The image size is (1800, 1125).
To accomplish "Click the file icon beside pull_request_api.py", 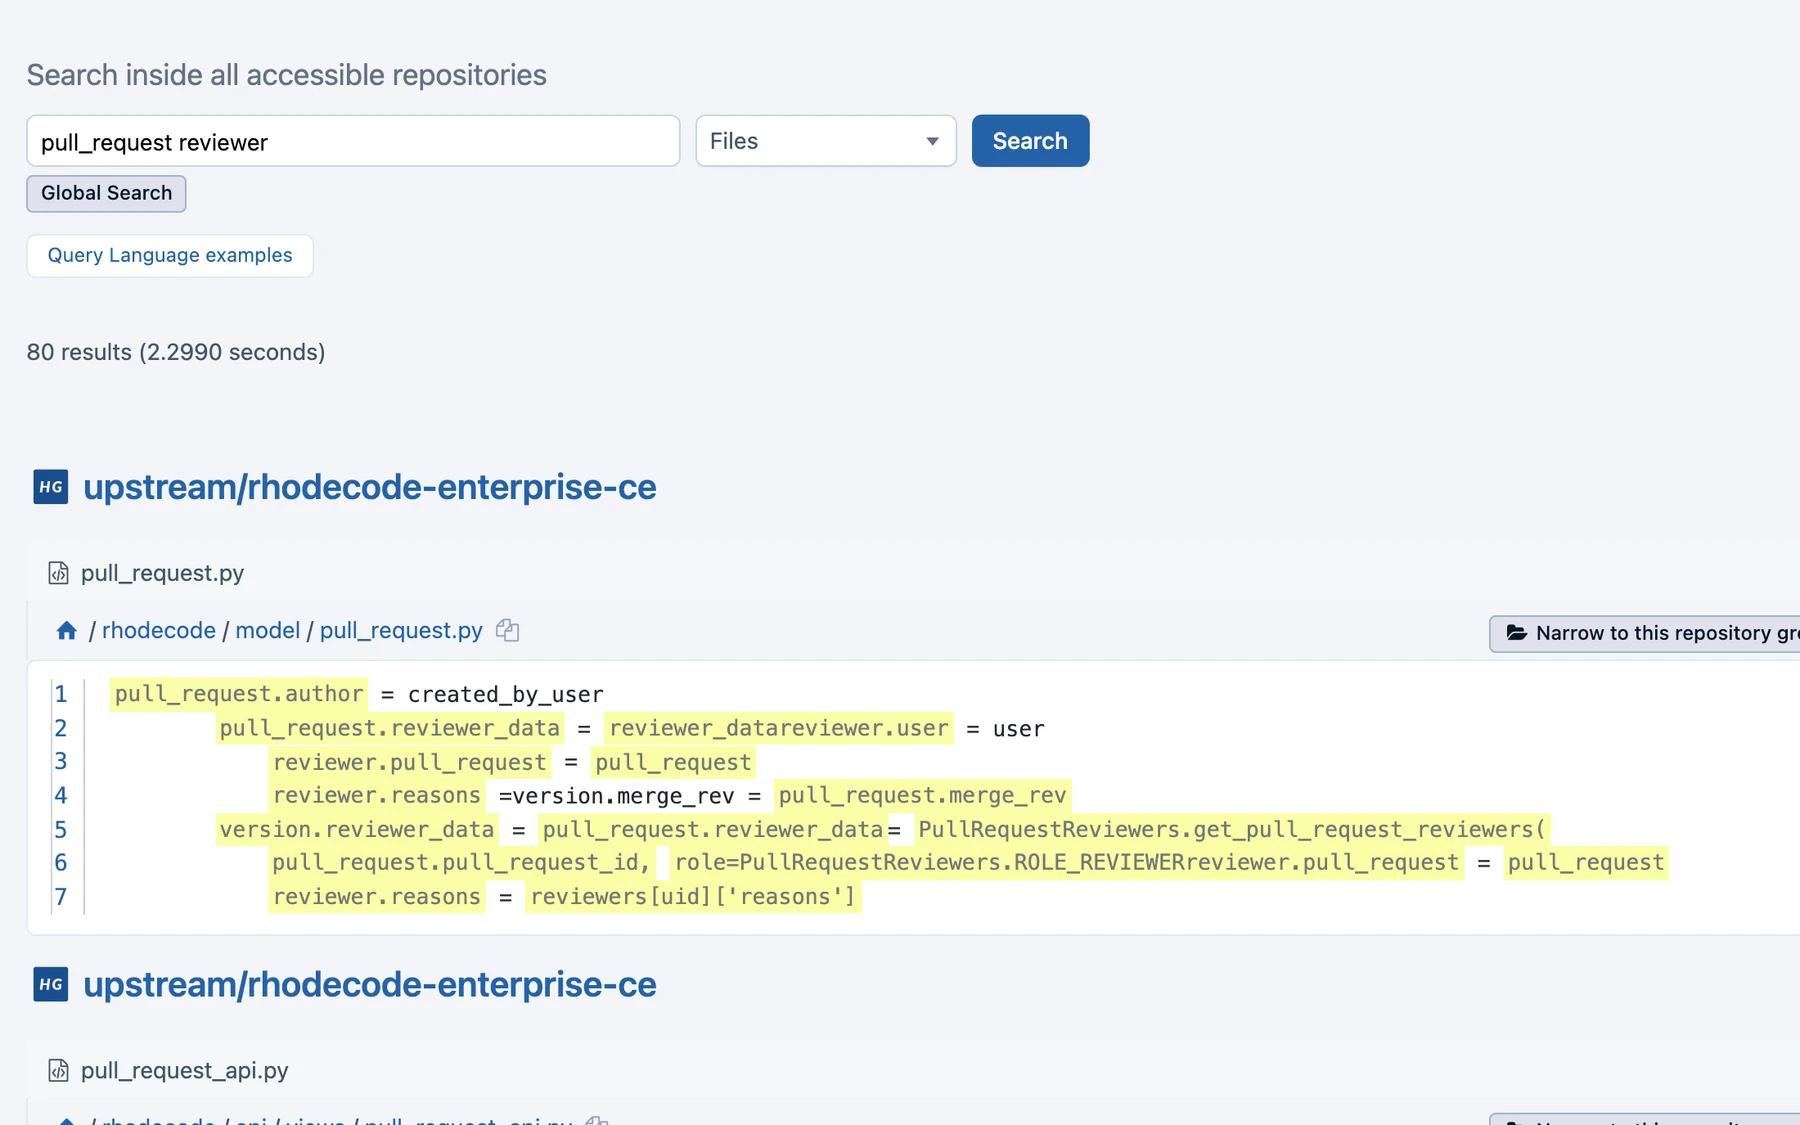I will [x=59, y=1070].
